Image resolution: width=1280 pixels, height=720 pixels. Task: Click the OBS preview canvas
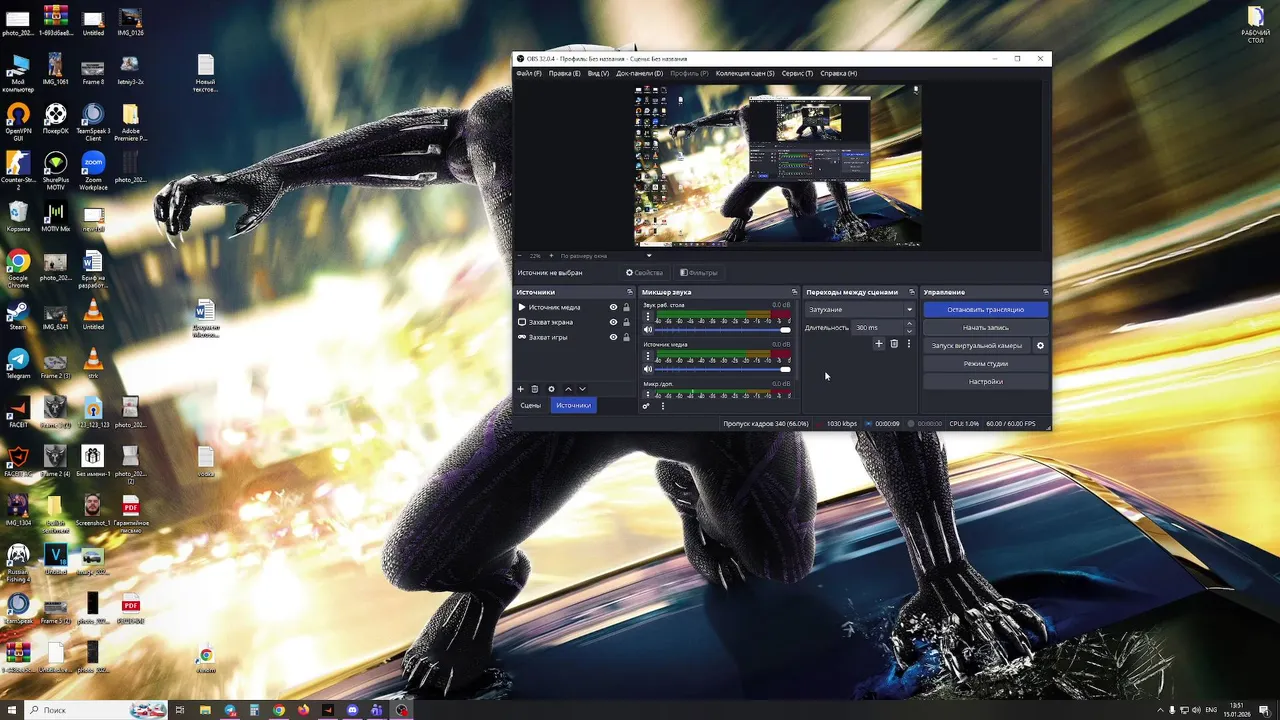(x=777, y=165)
